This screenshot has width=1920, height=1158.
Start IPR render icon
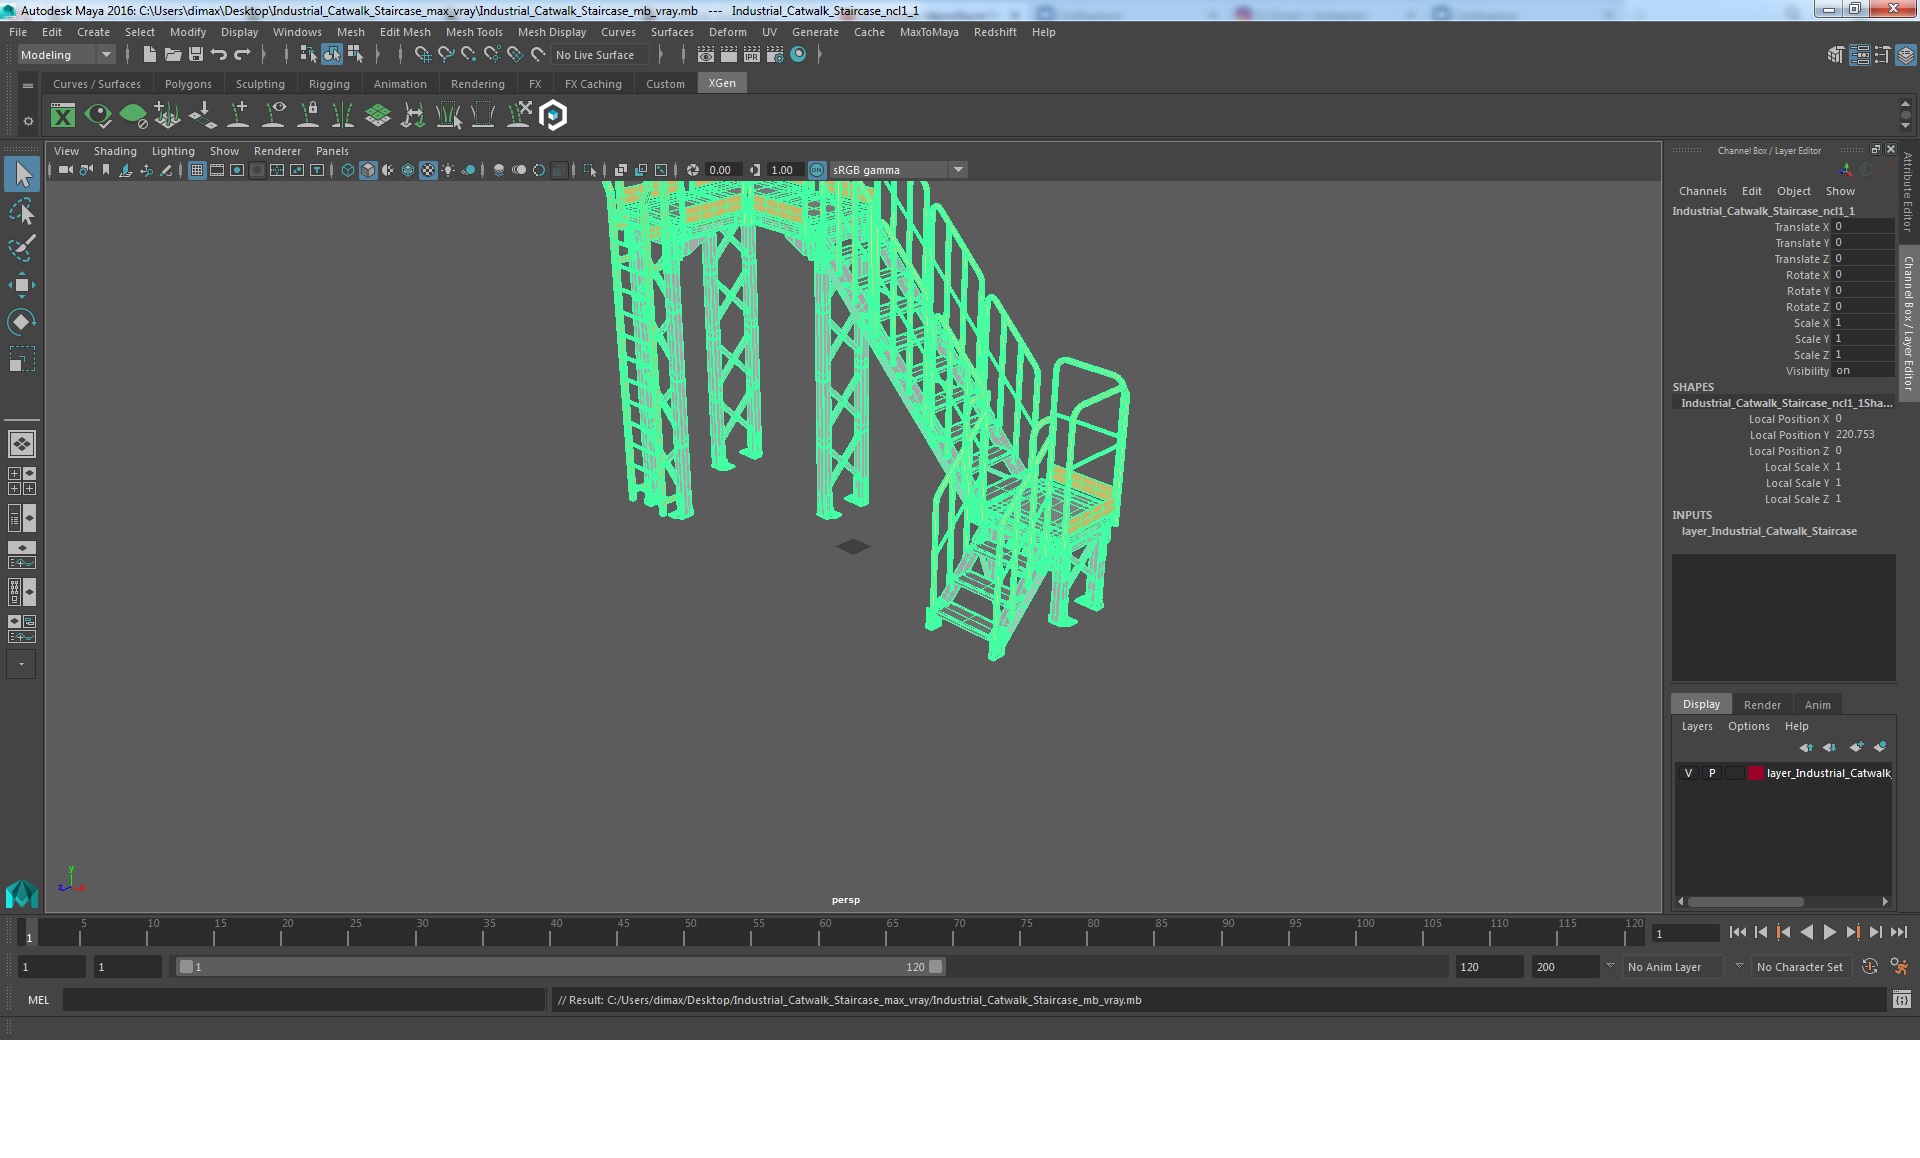pyautogui.click(x=752, y=55)
